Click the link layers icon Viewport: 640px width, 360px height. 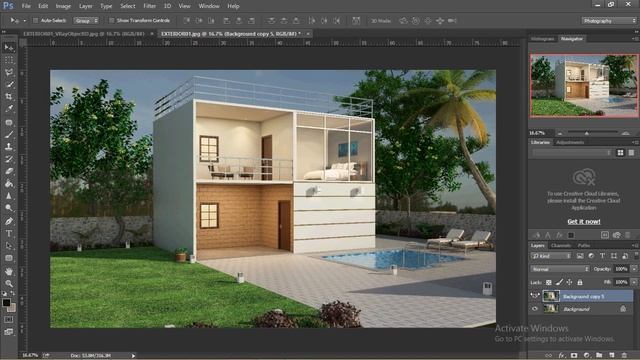coord(549,356)
